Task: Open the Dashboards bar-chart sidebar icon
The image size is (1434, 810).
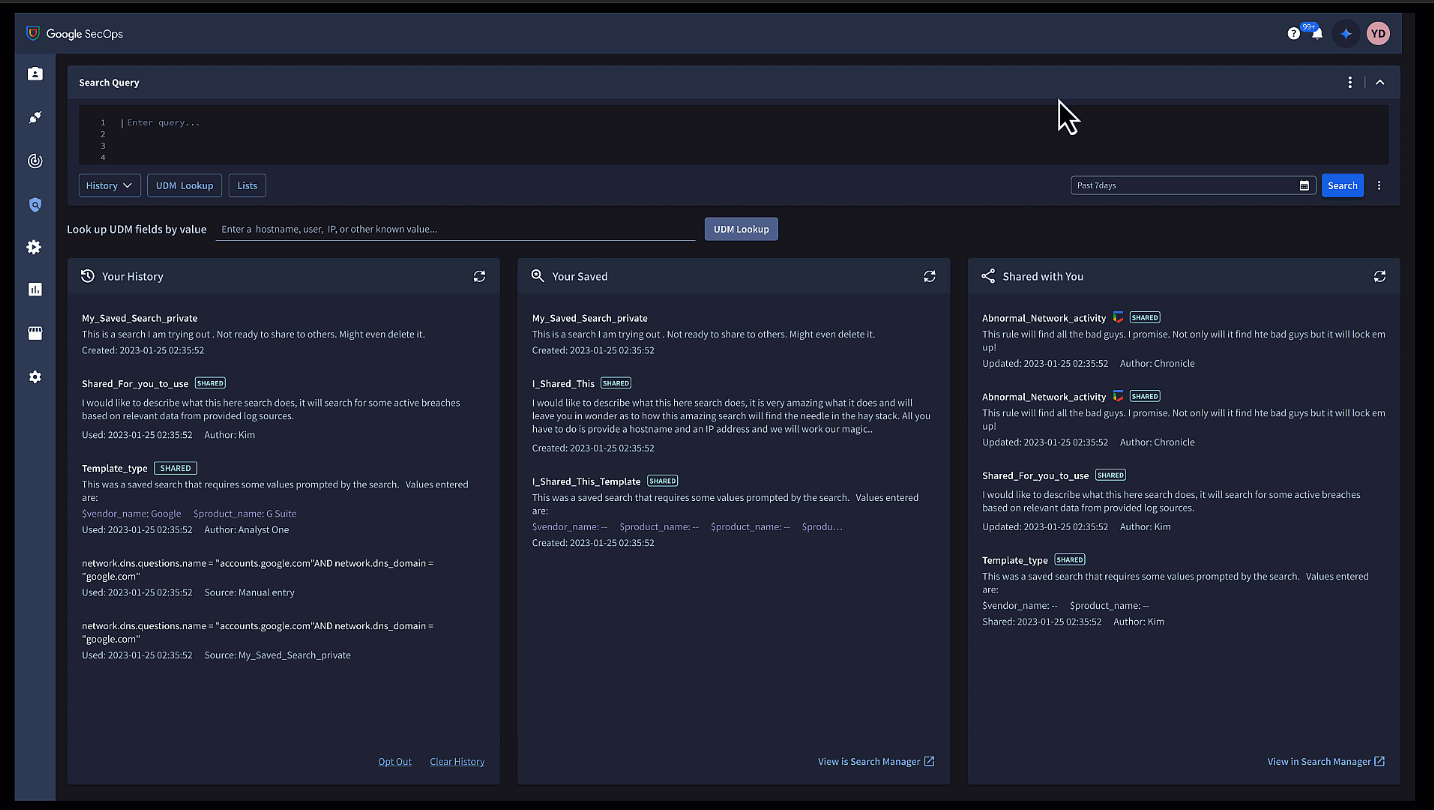Action: coord(35,289)
